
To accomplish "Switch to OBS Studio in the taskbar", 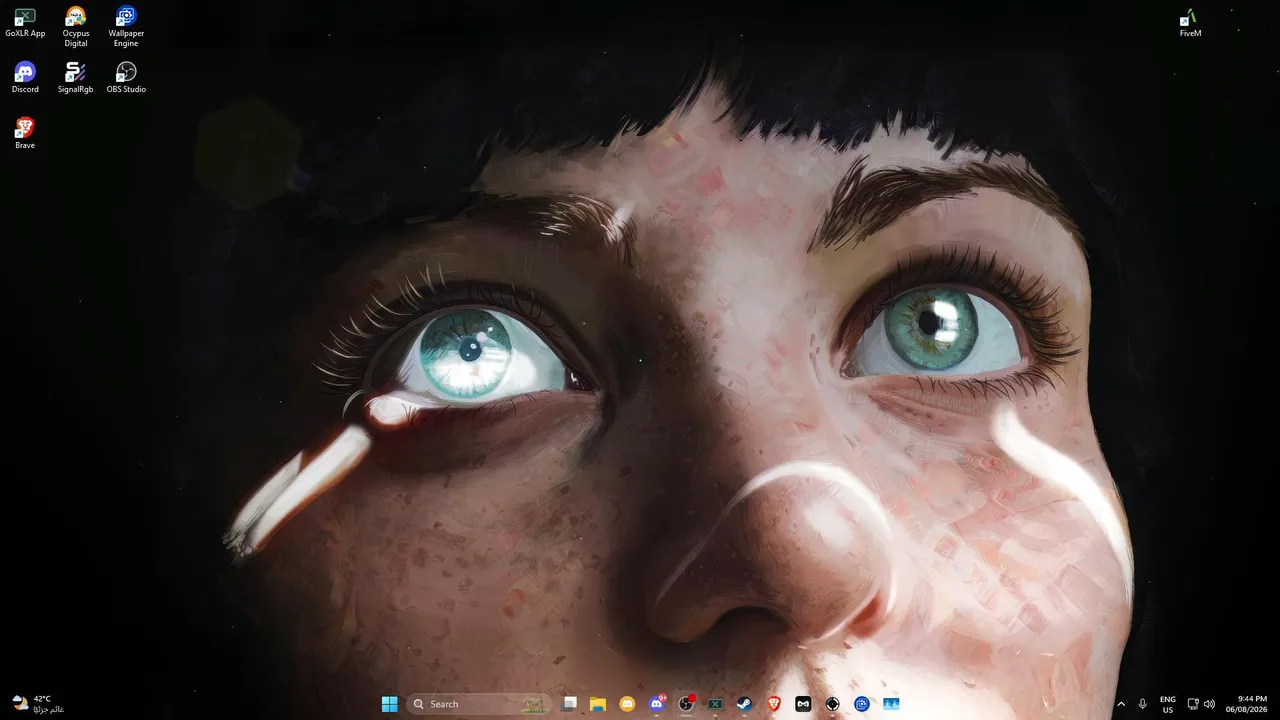I will [x=686, y=704].
